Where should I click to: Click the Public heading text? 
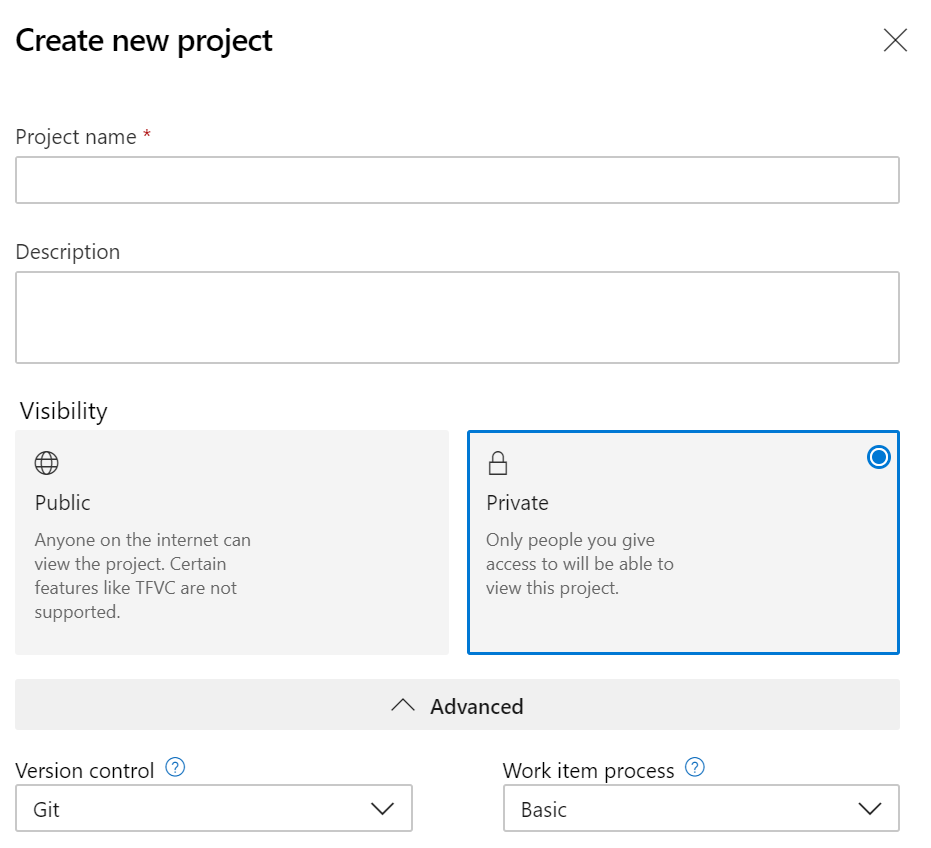[63, 502]
